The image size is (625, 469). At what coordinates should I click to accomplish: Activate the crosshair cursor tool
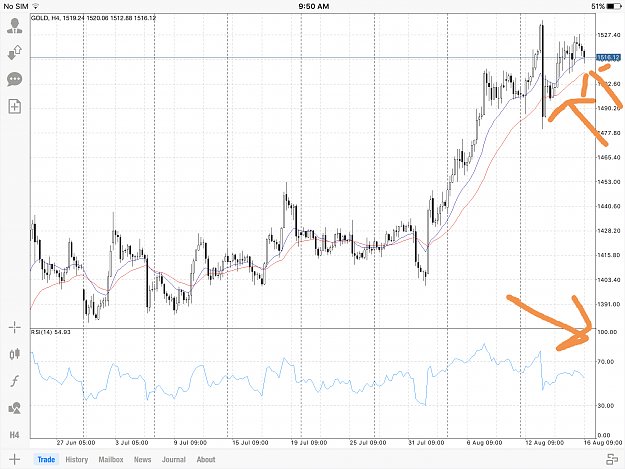[x=15, y=328]
